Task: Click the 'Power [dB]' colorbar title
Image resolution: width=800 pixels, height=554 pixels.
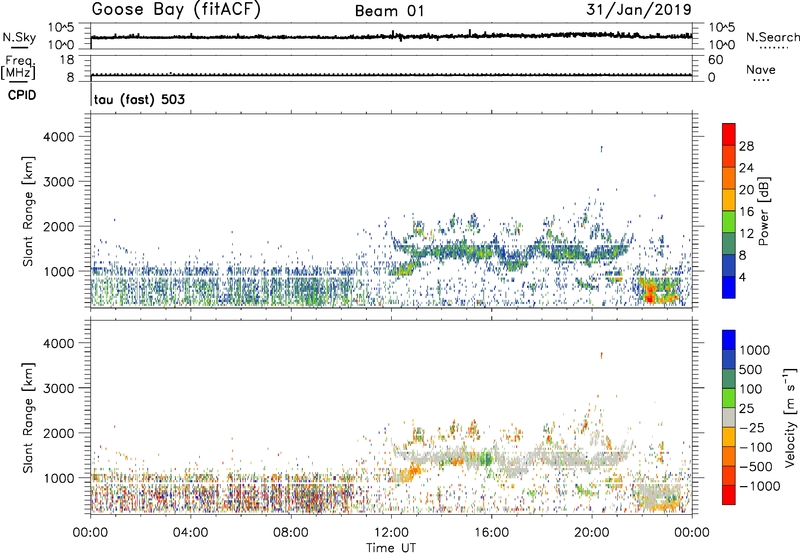Action: (x=764, y=211)
